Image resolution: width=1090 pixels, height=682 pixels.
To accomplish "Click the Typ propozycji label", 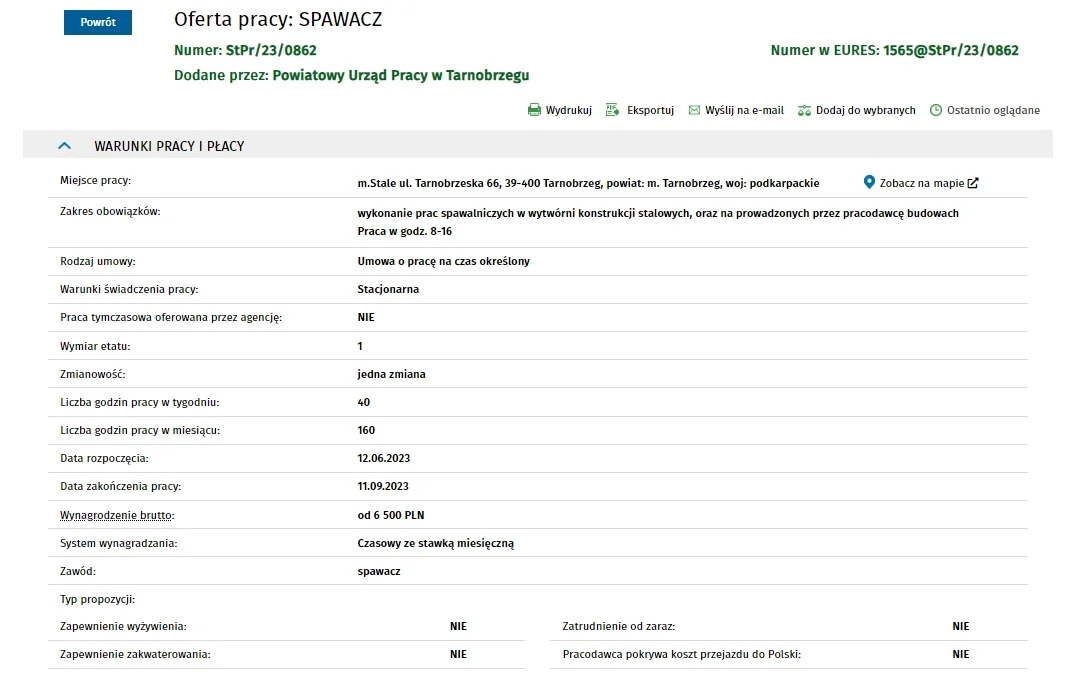I will click(97, 599).
